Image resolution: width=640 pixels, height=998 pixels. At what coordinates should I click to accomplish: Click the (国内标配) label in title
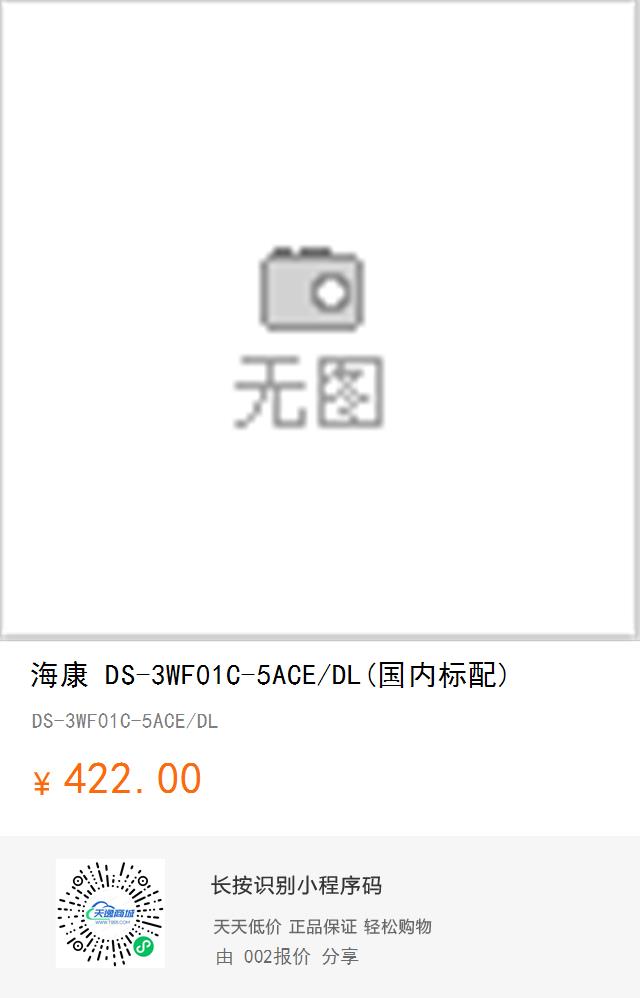point(438,675)
